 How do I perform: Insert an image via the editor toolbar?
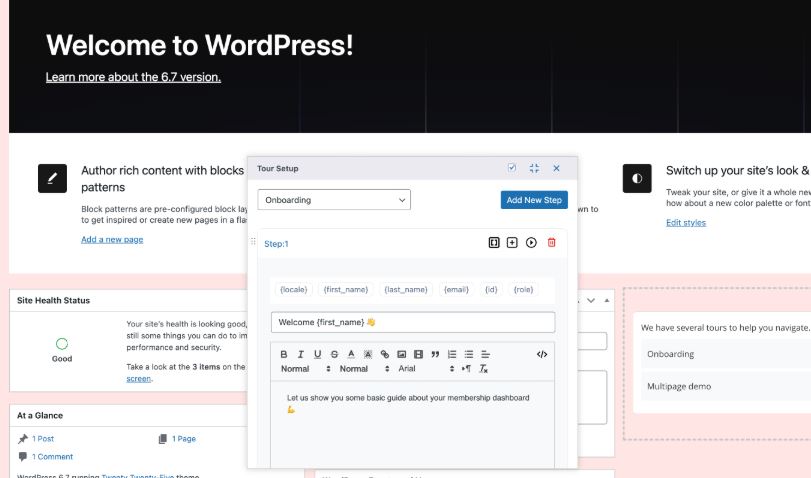pos(401,354)
